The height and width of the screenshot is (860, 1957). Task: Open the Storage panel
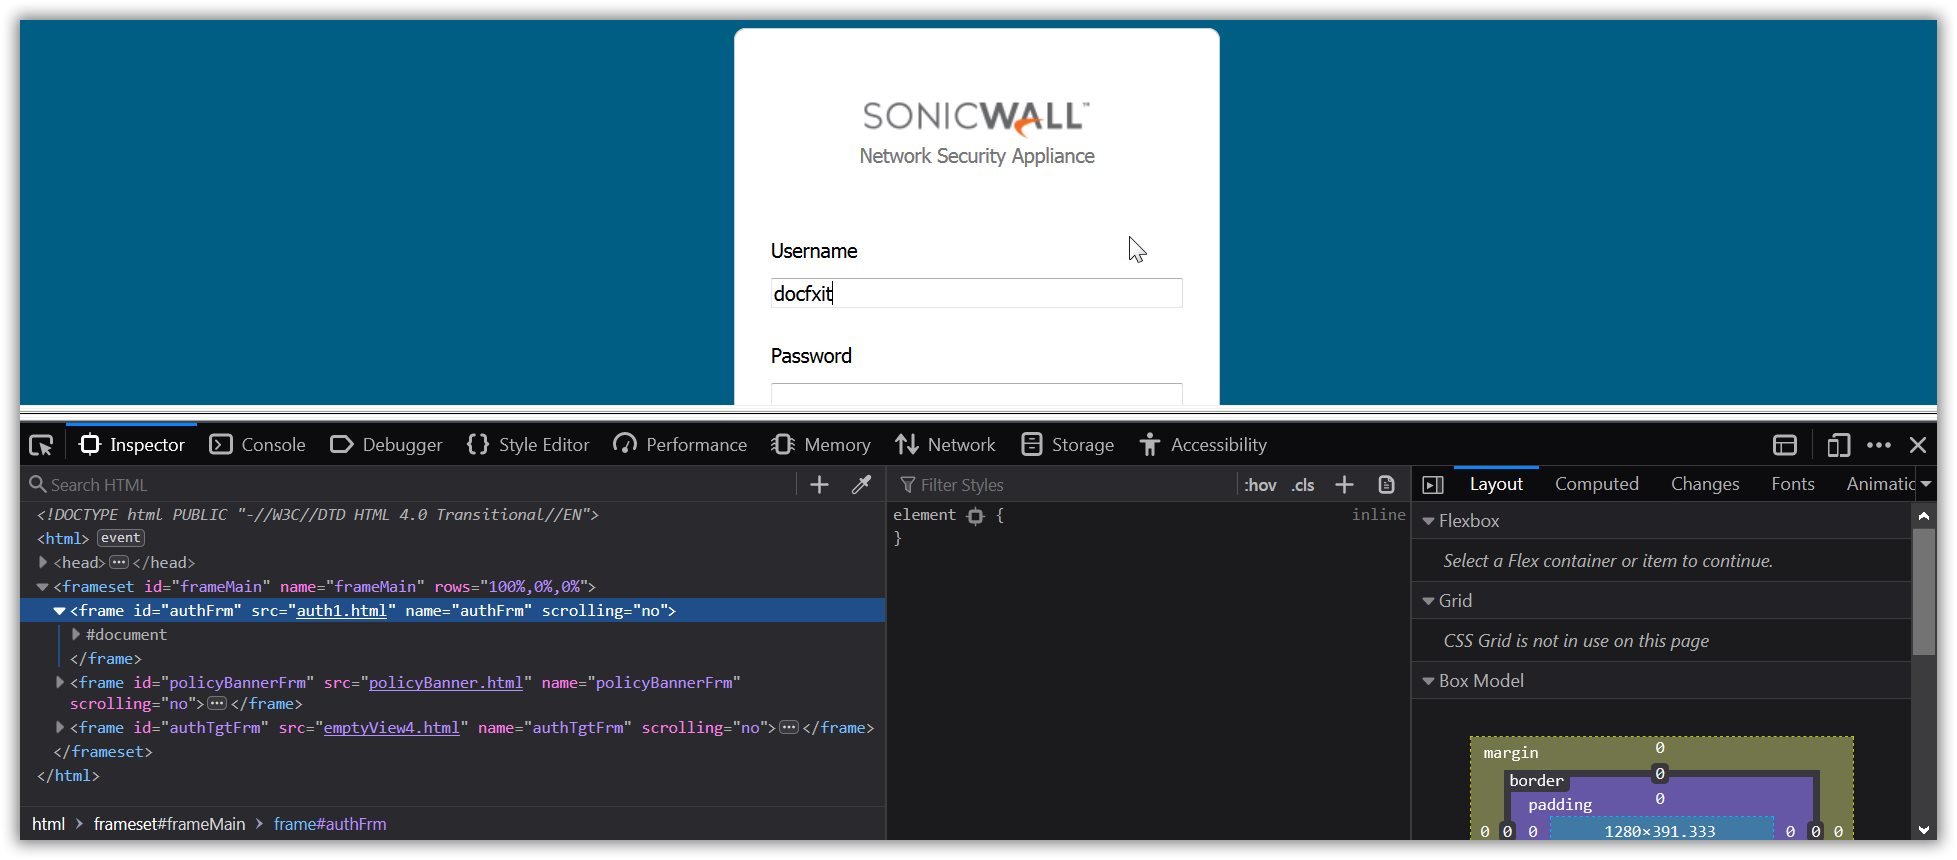pos(1067,445)
